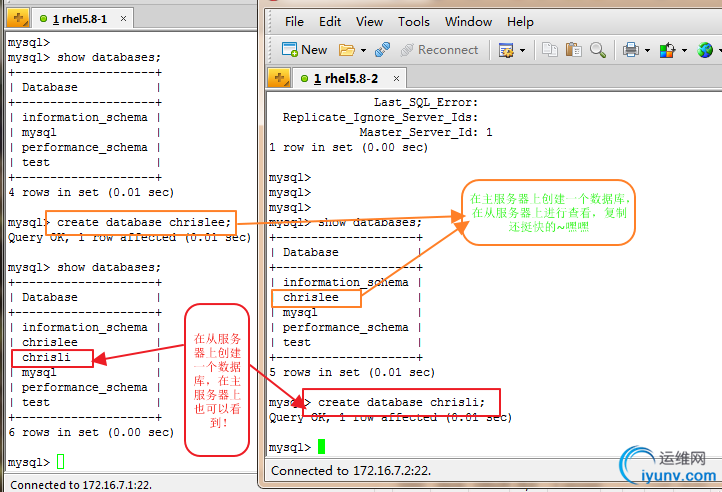The image size is (722, 492).
Task: Click the Open folder icon in toolbar
Action: tap(346, 50)
